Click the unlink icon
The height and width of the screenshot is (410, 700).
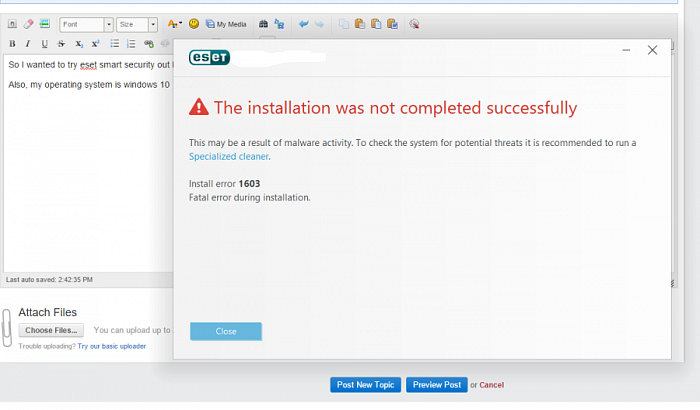[x=165, y=44]
